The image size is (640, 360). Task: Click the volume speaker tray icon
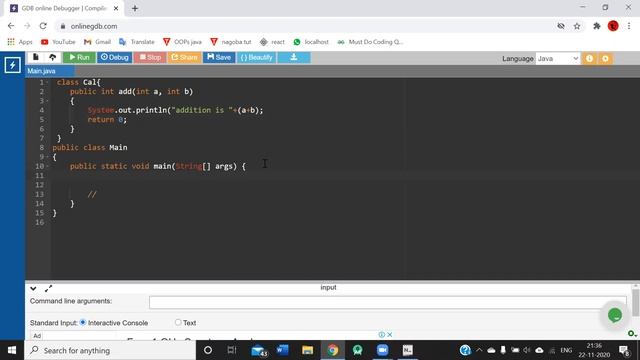(527, 350)
